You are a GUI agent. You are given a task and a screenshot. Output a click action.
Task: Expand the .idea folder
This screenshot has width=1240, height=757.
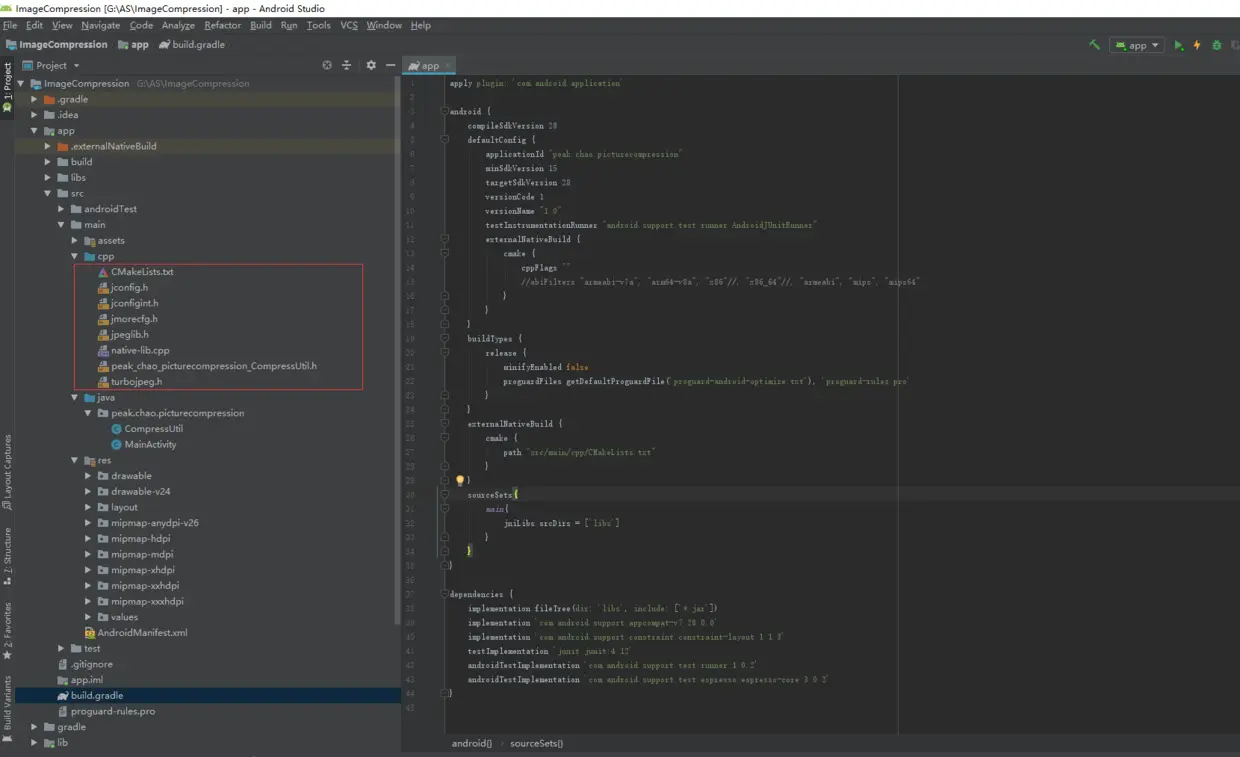(x=35, y=115)
